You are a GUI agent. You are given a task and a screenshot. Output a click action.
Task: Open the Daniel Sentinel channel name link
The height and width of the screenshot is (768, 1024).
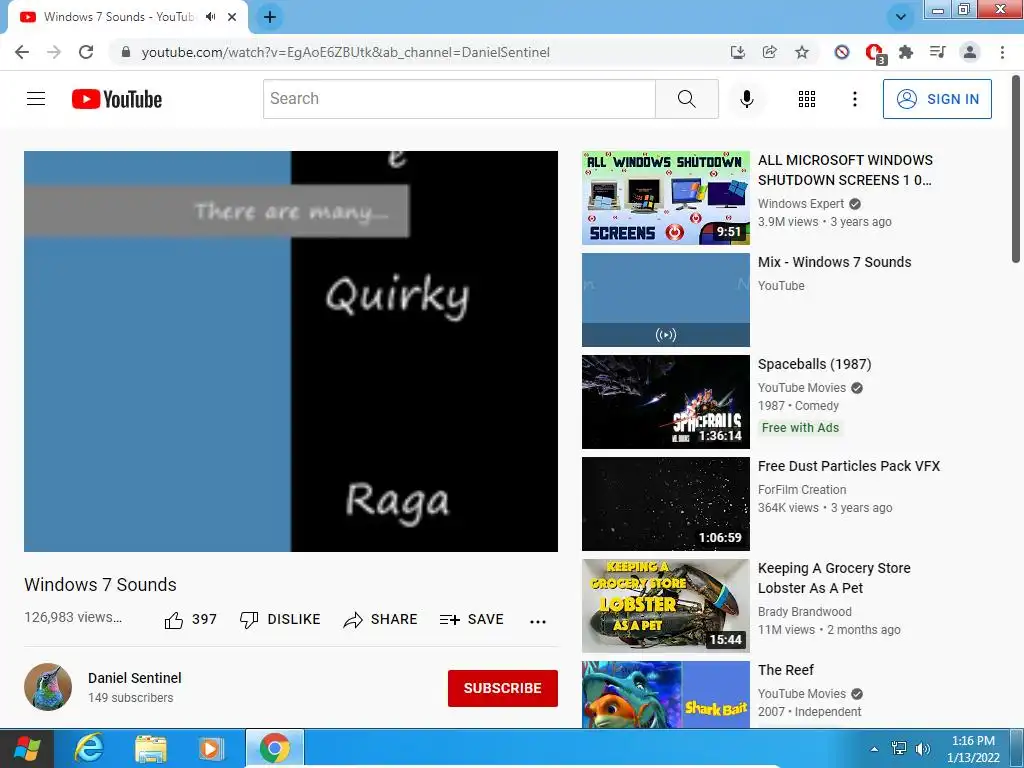pos(135,678)
